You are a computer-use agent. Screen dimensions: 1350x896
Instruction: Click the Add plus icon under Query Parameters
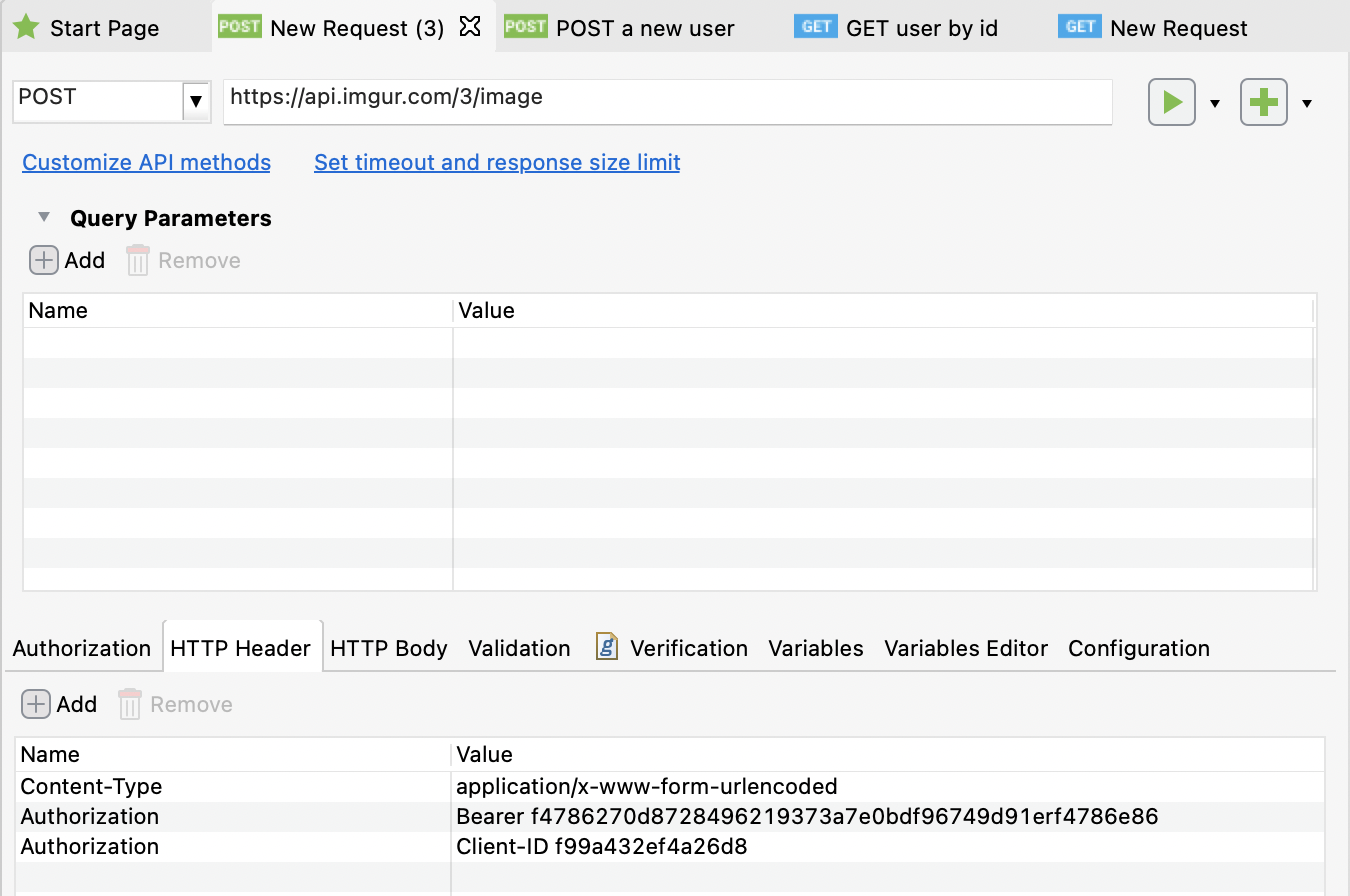(x=43, y=260)
